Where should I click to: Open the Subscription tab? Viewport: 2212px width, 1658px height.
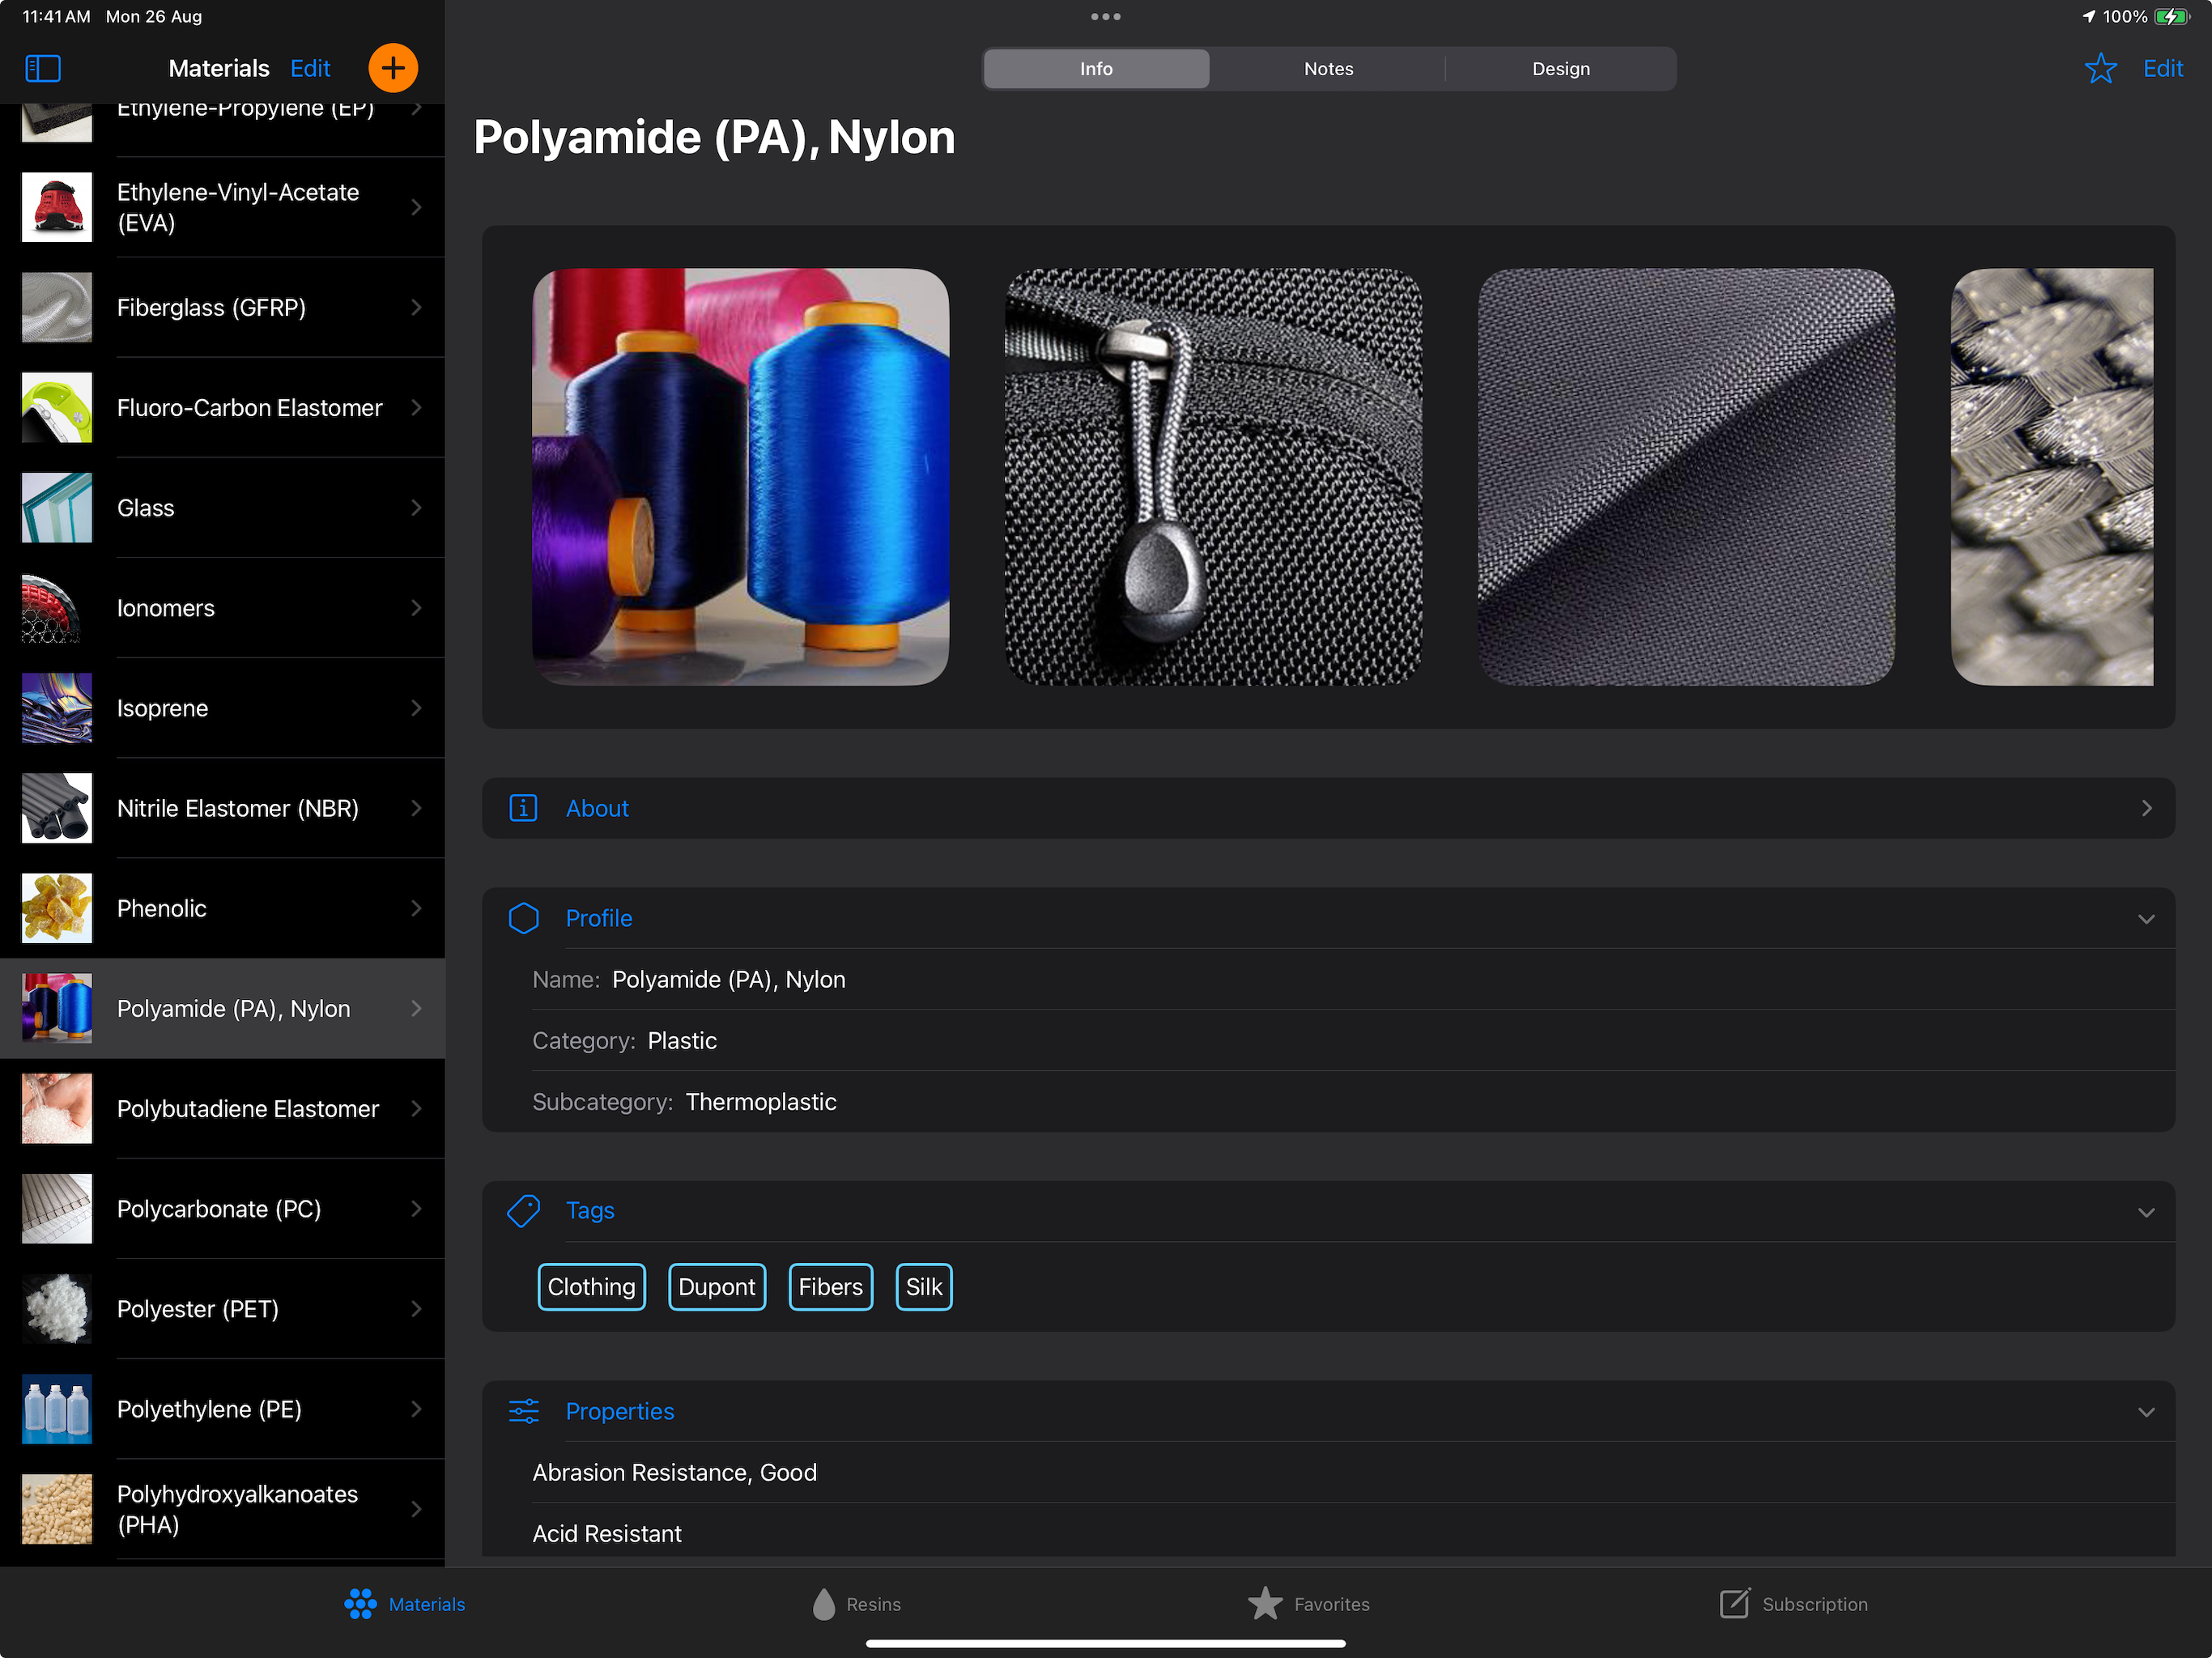click(1793, 1604)
